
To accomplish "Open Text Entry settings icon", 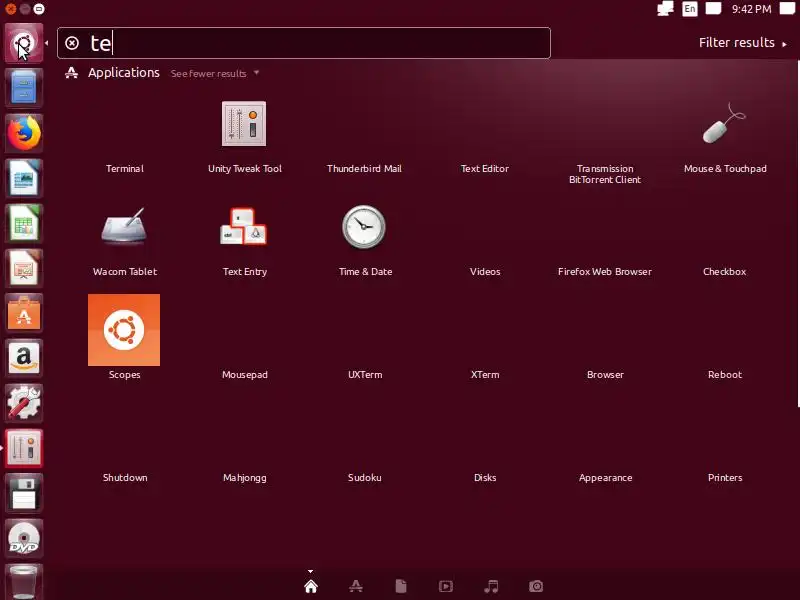I will (x=244, y=226).
